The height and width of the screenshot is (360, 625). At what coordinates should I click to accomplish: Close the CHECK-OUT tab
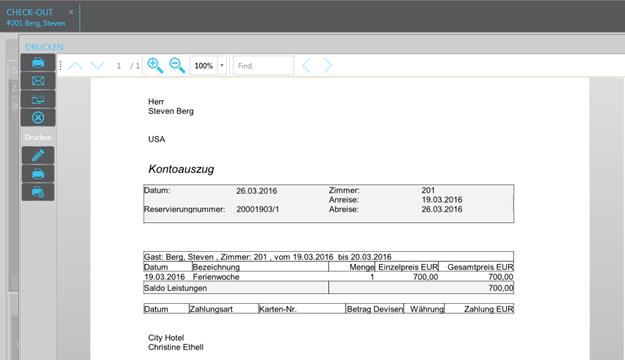click(x=71, y=12)
